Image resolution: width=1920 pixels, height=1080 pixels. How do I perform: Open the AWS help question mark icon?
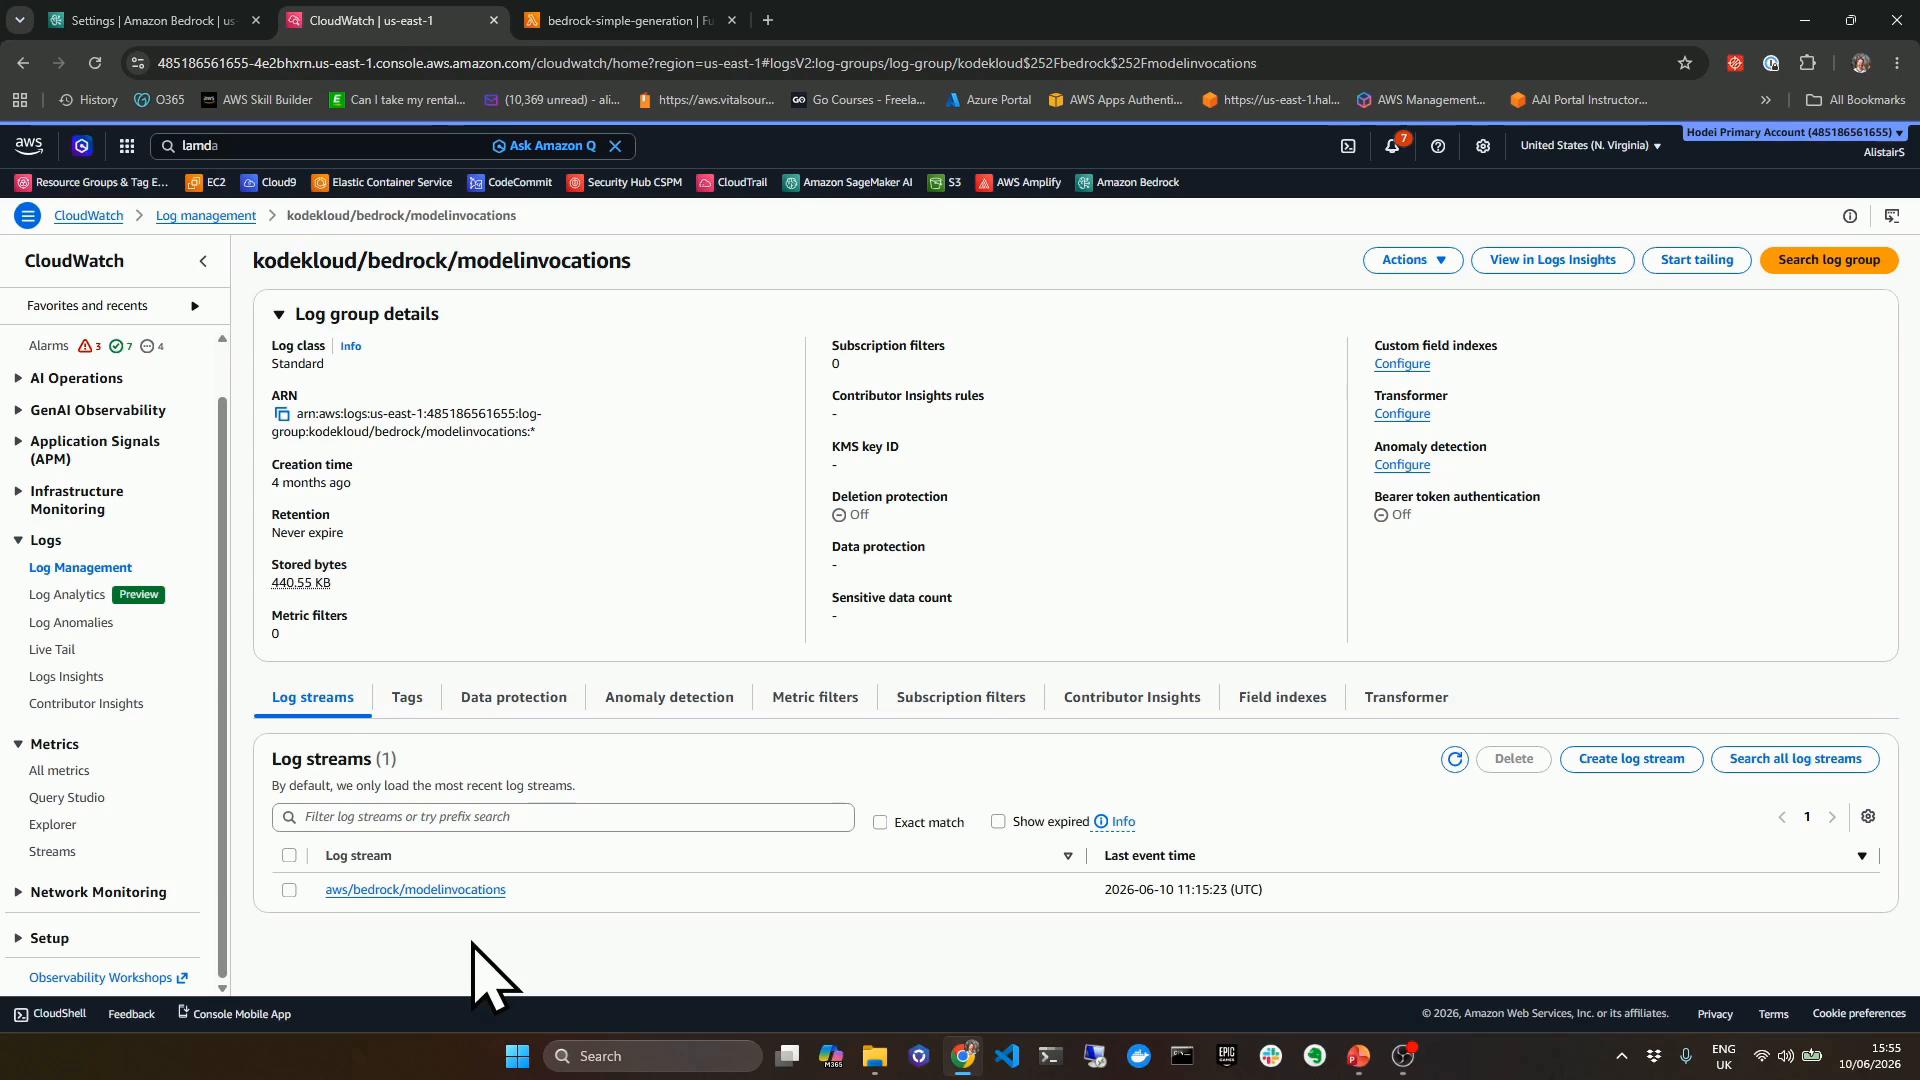[1438, 146]
